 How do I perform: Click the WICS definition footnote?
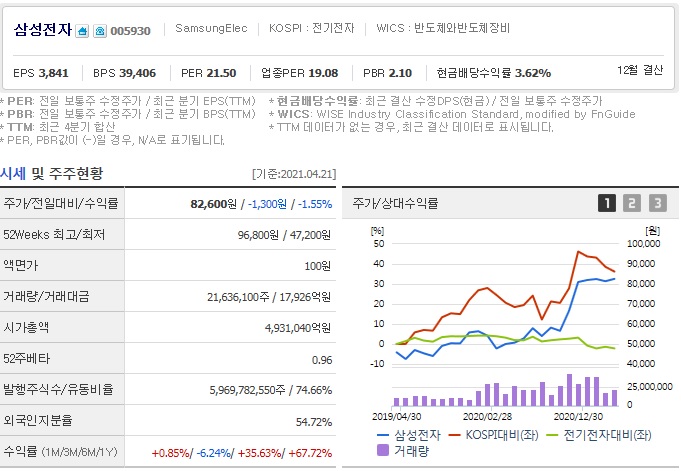click(x=452, y=114)
